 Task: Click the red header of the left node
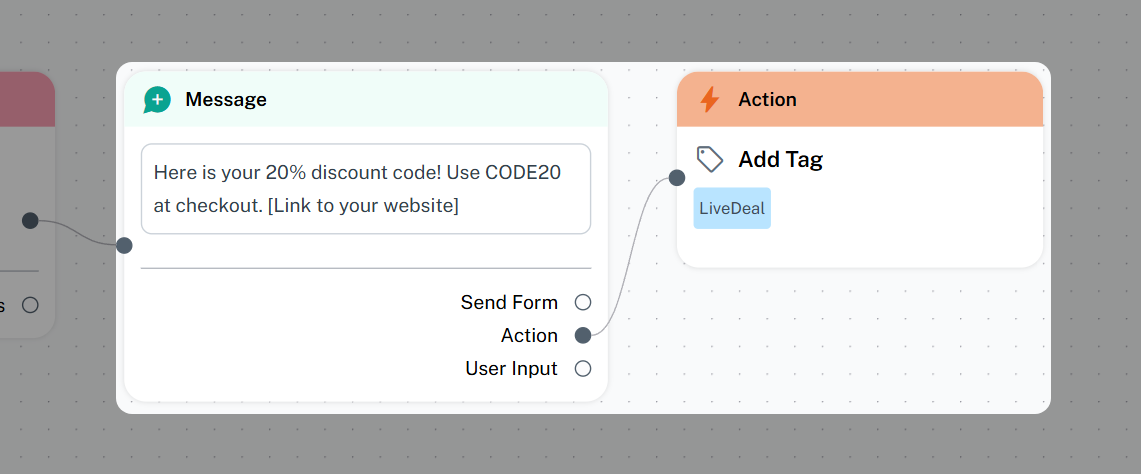point(26,99)
